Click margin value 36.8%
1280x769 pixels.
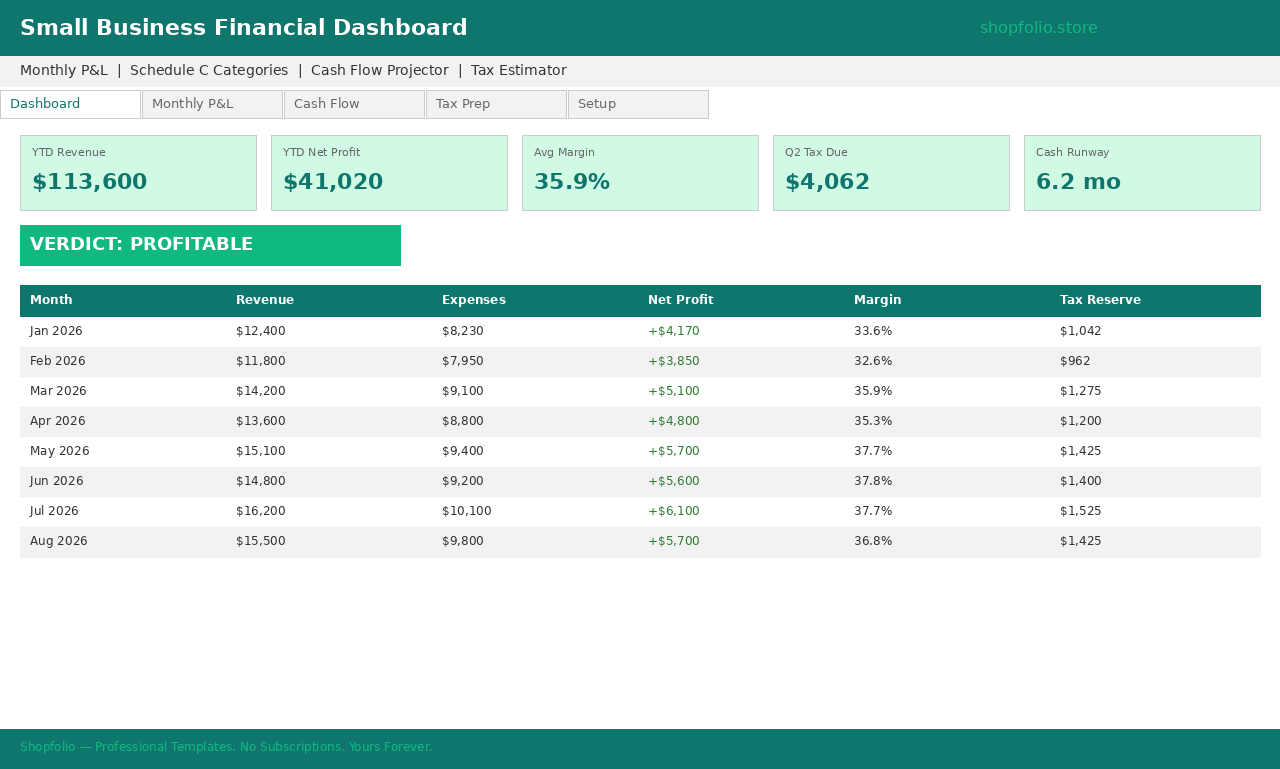[x=873, y=541]
